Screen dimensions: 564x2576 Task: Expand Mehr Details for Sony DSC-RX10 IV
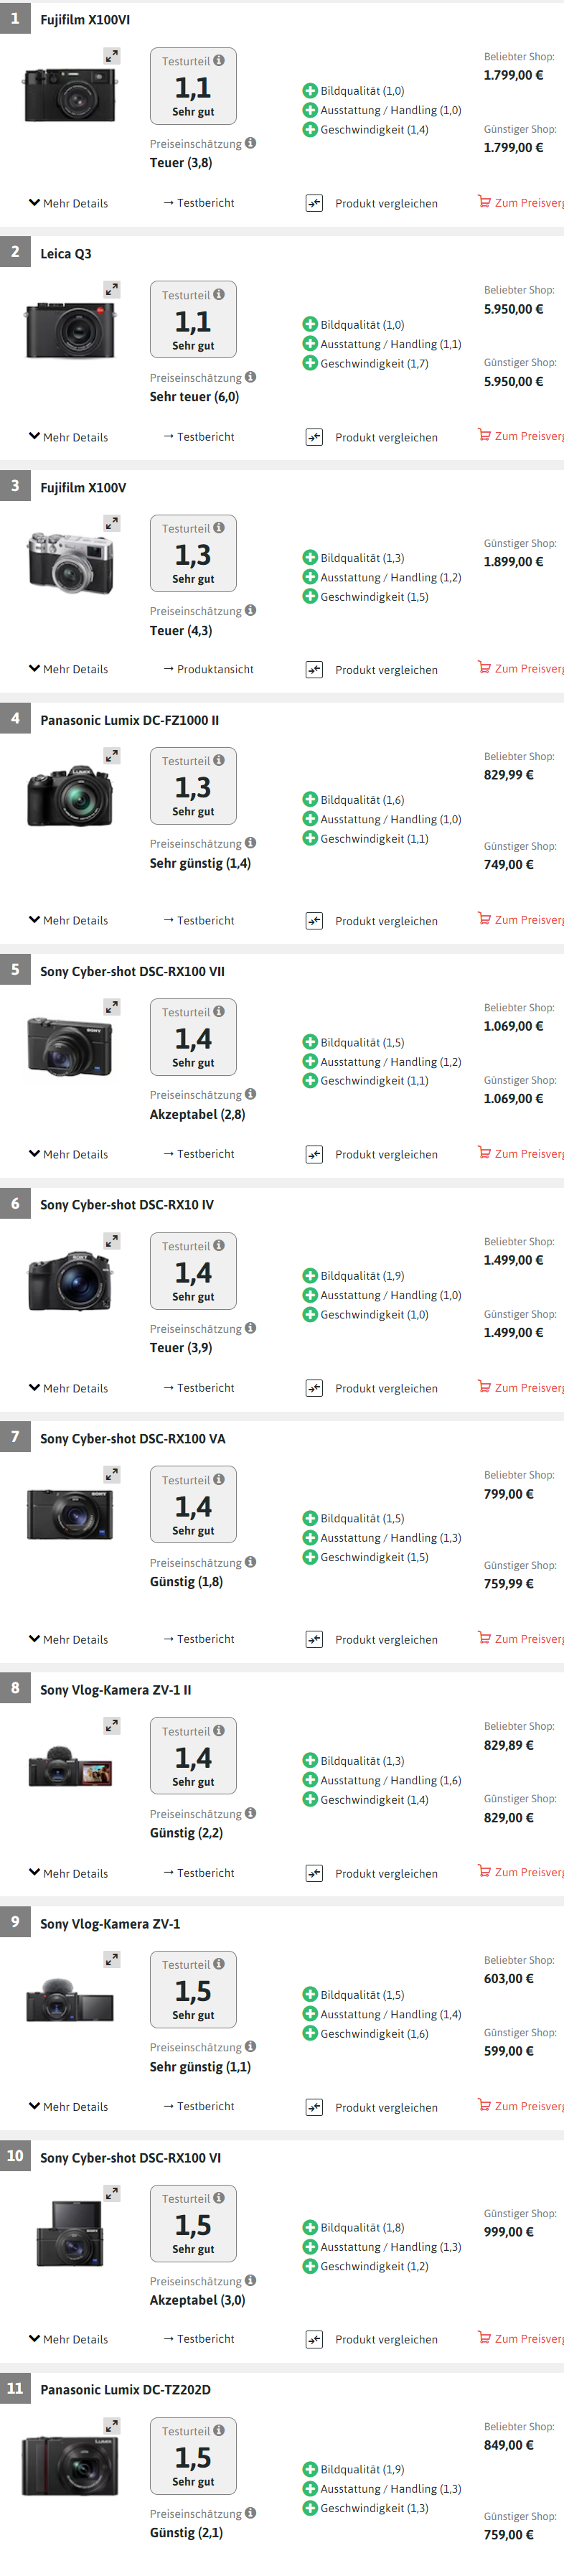(69, 1389)
